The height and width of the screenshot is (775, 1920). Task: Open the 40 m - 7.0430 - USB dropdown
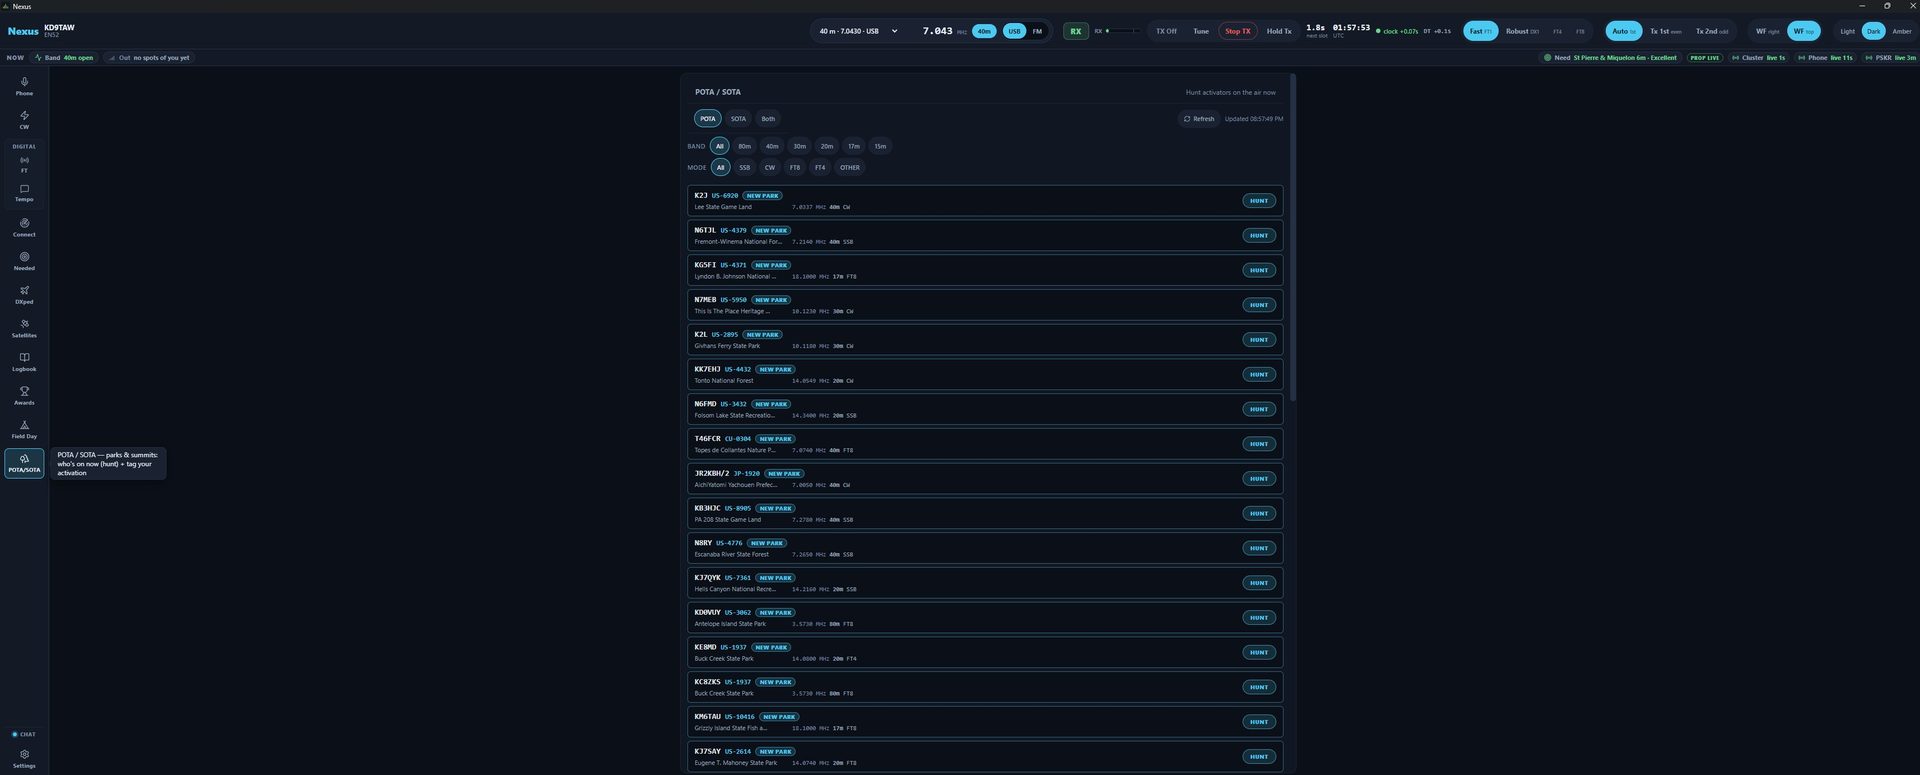858,31
